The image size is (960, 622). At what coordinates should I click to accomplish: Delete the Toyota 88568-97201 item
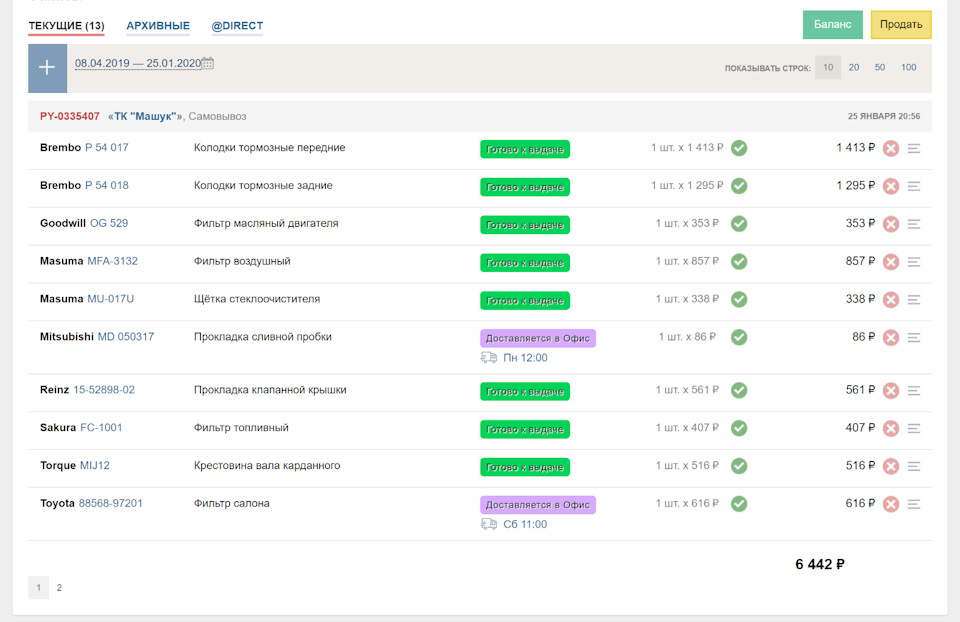[x=891, y=504]
